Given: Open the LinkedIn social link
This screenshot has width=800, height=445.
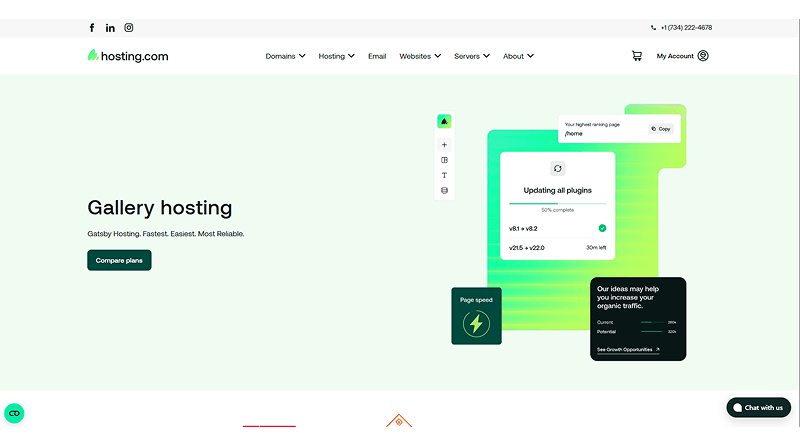Looking at the screenshot, I should 110,28.
